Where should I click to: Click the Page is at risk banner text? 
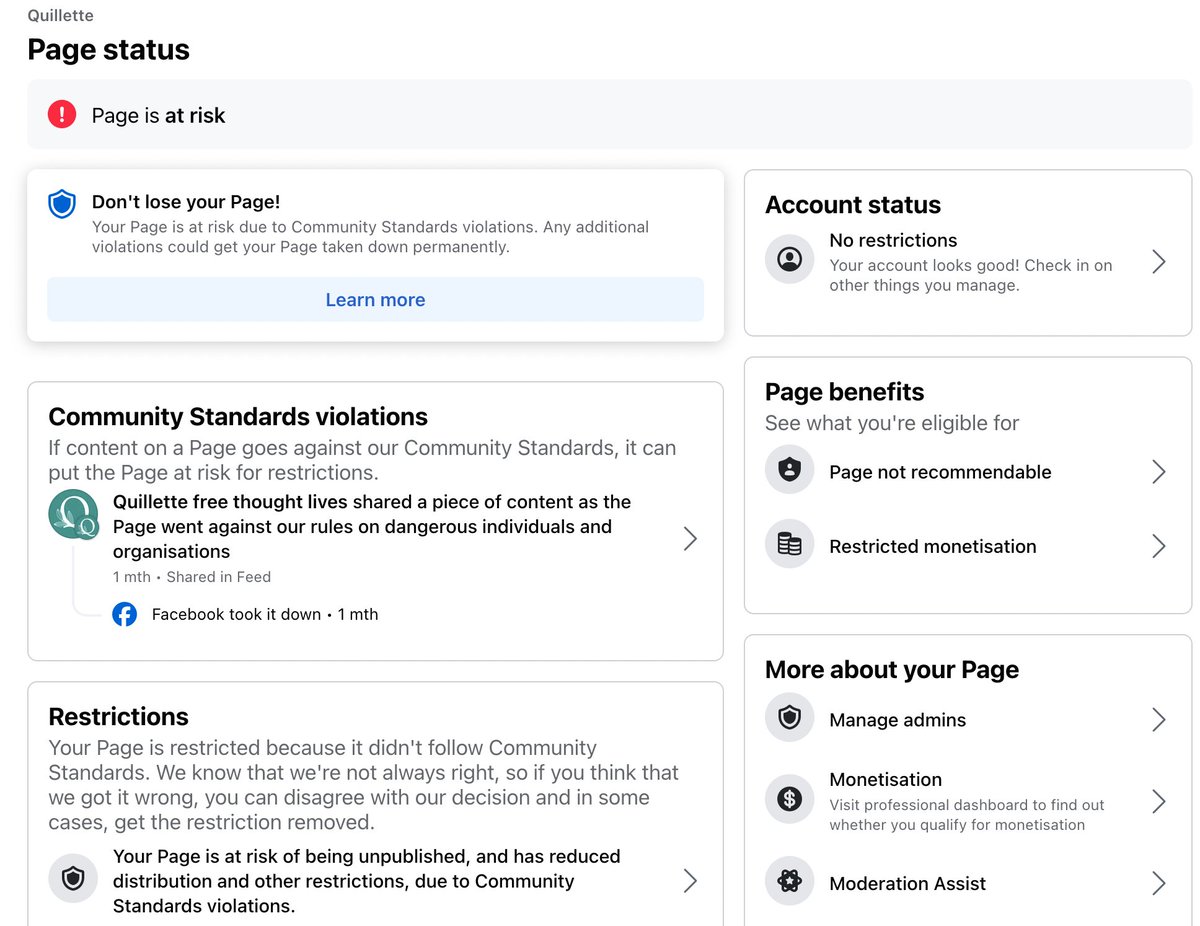(x=158, y=115)
